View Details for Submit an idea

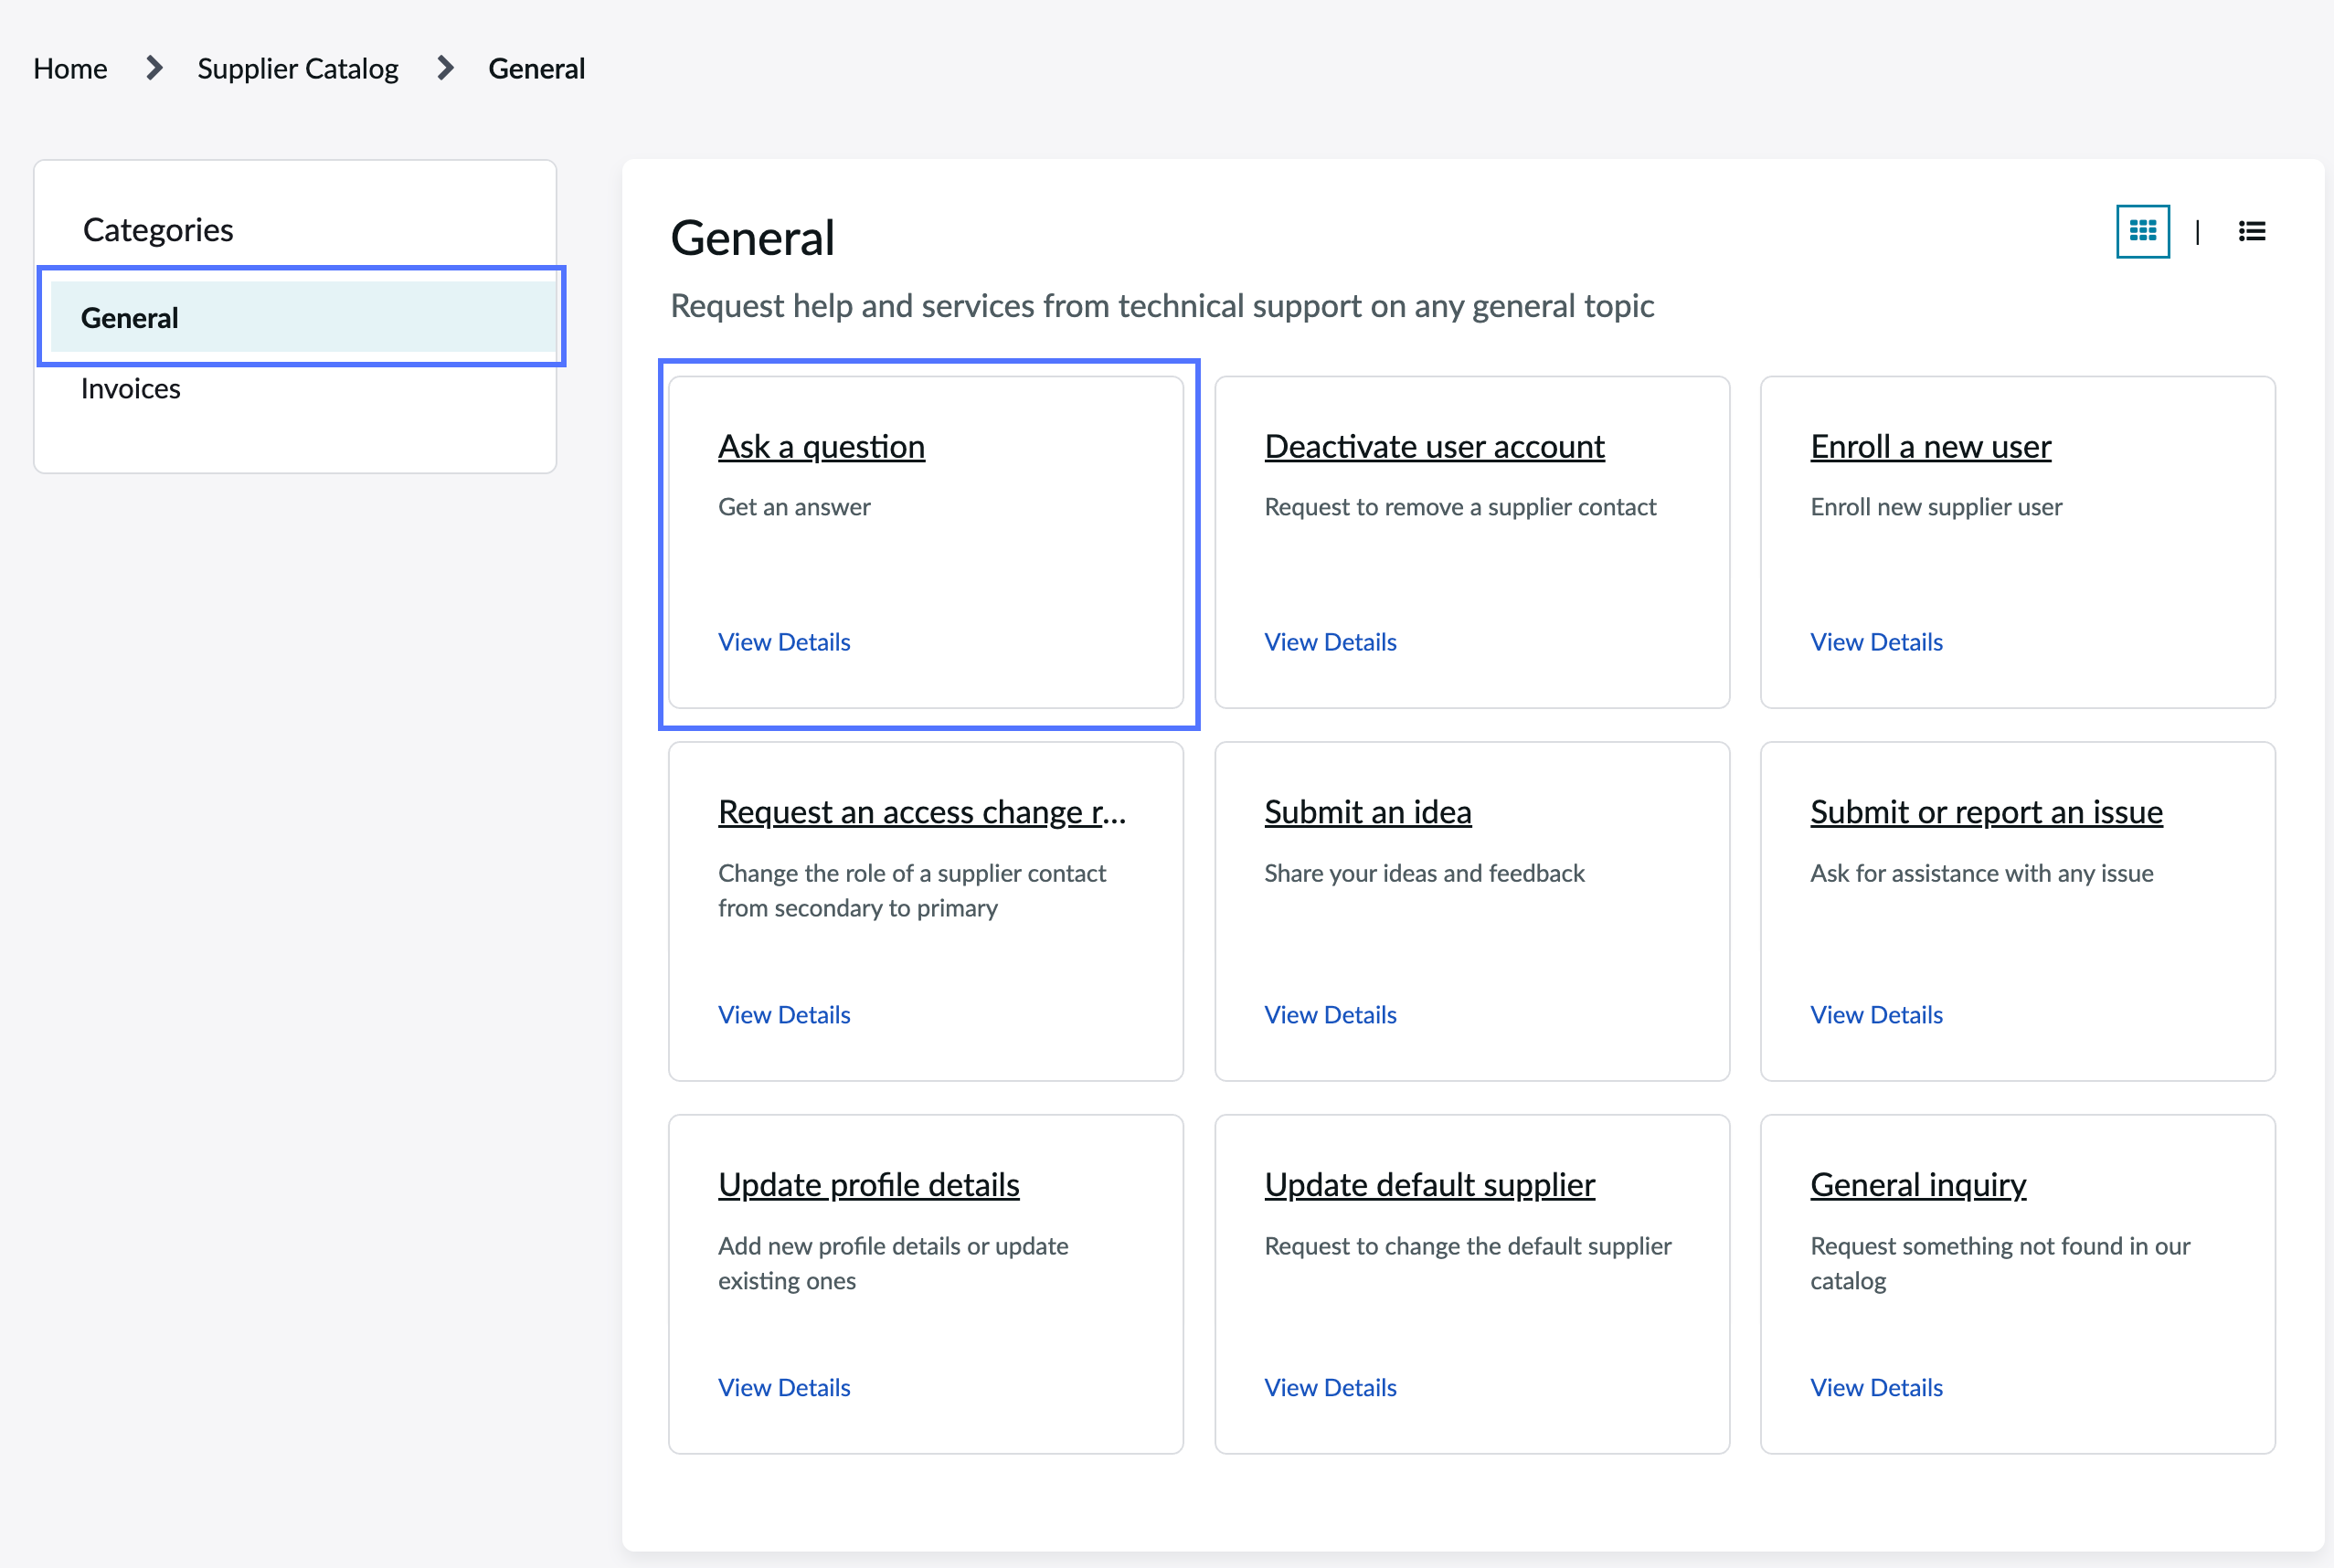[x=1330, y=1015]
